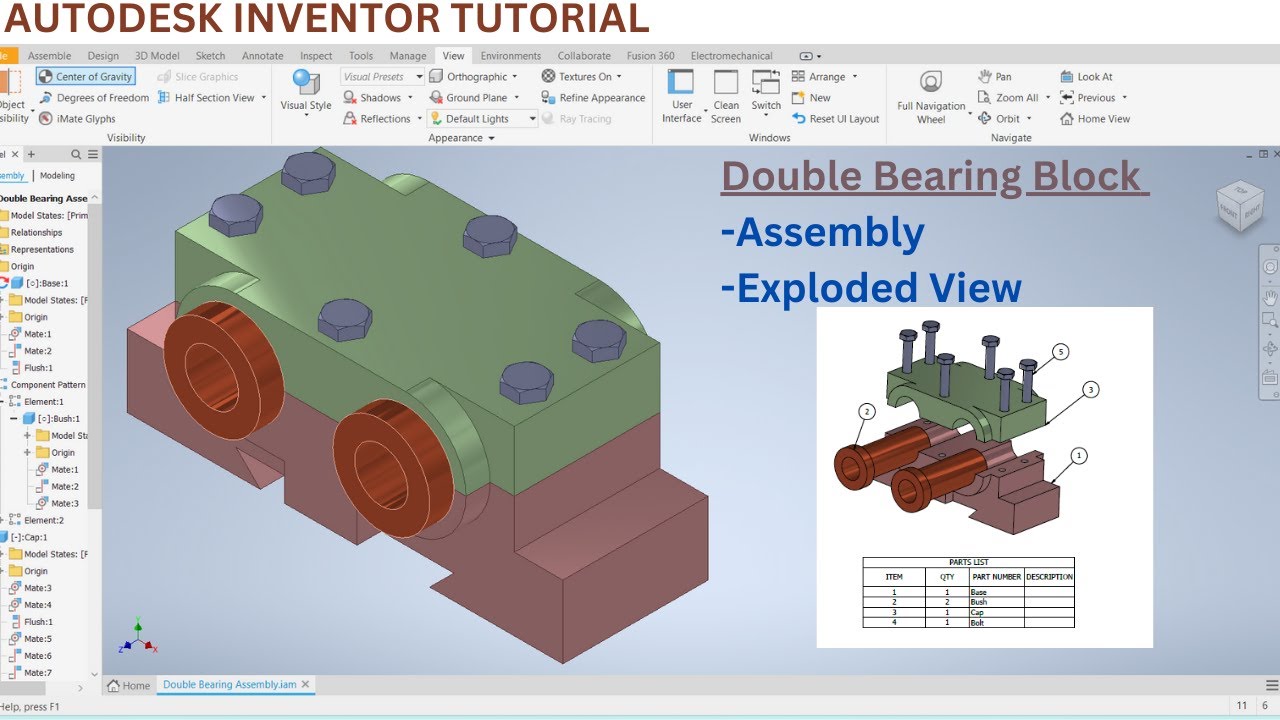Open Half Section View dropdown arrow

[264, 98]
